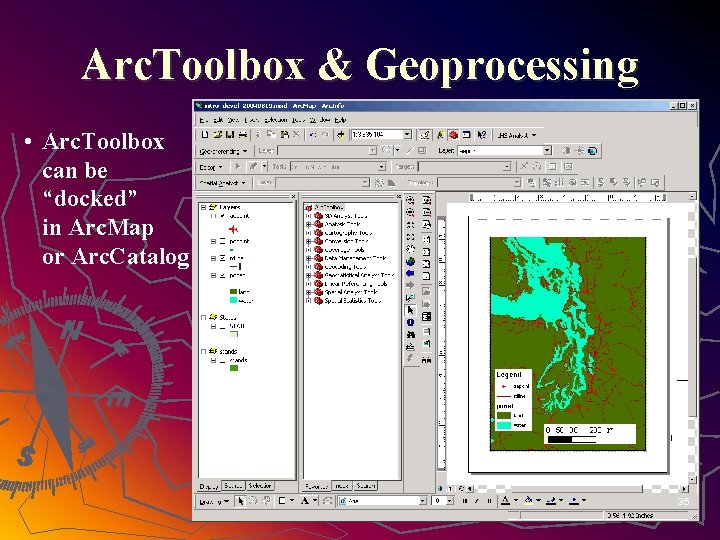Click the ArcToolbox root node icon
720x540 pixels.
309,208
